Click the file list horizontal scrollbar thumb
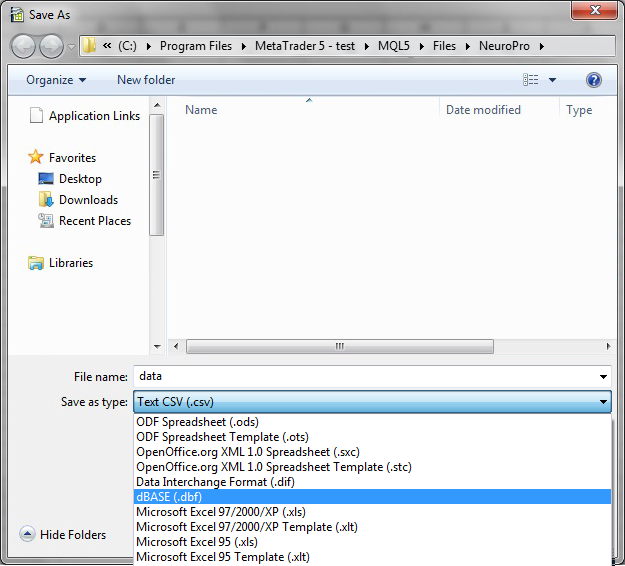This screenshot has width=625, height=566. point(340,346)
